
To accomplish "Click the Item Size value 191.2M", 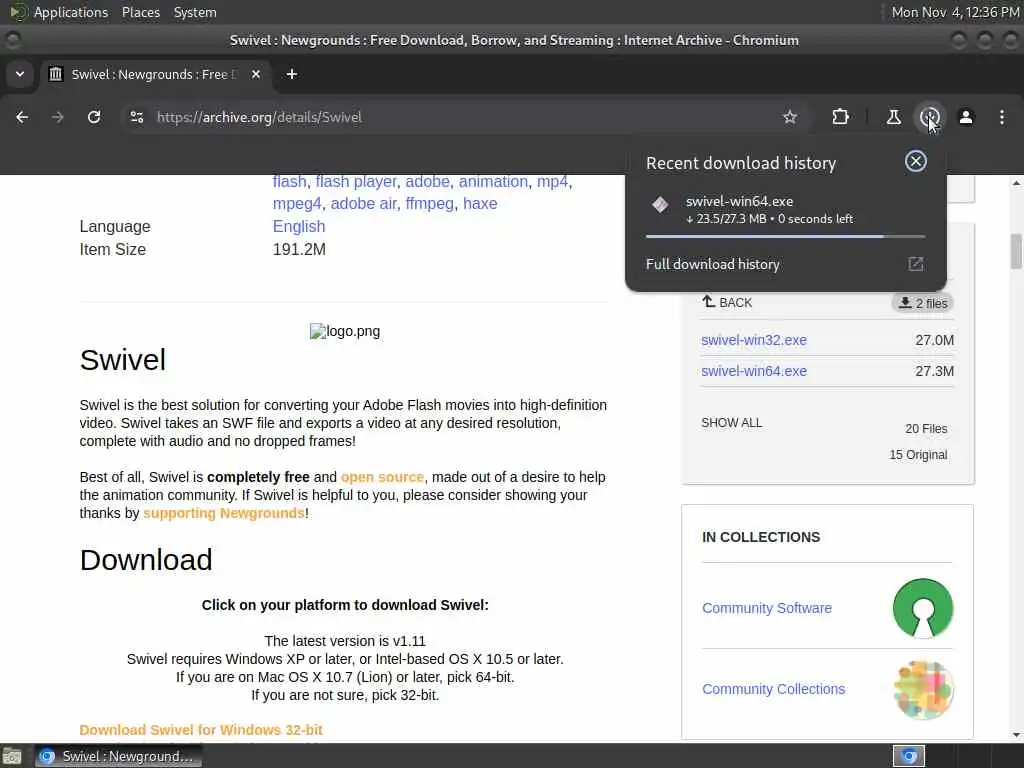I will (x=299, y=249).
